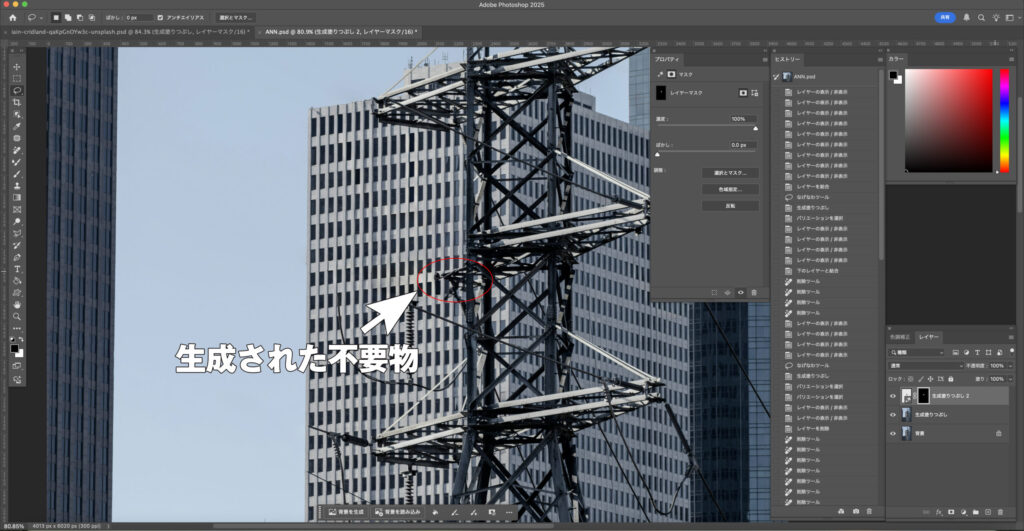Click the 反転 button in Properties
Screen dimensions: 1024x531
coord(730,206)
